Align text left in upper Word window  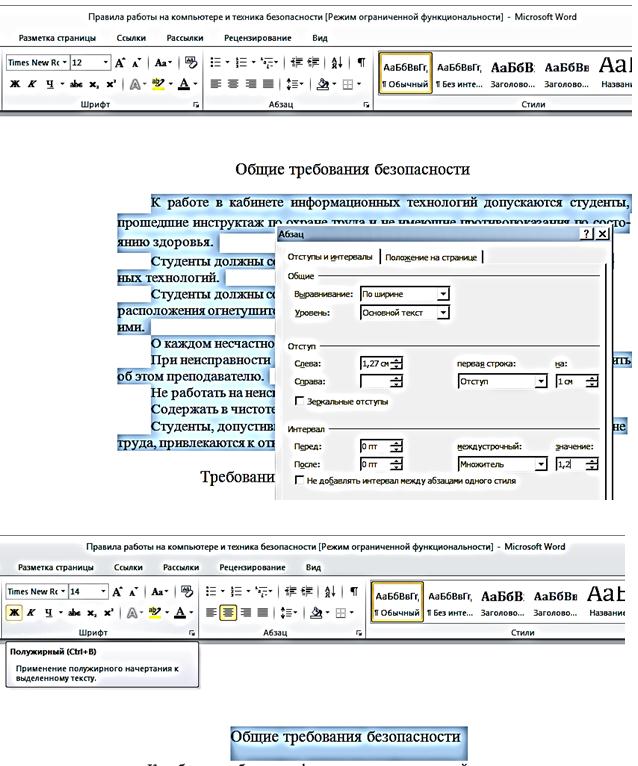coord(215,84)
